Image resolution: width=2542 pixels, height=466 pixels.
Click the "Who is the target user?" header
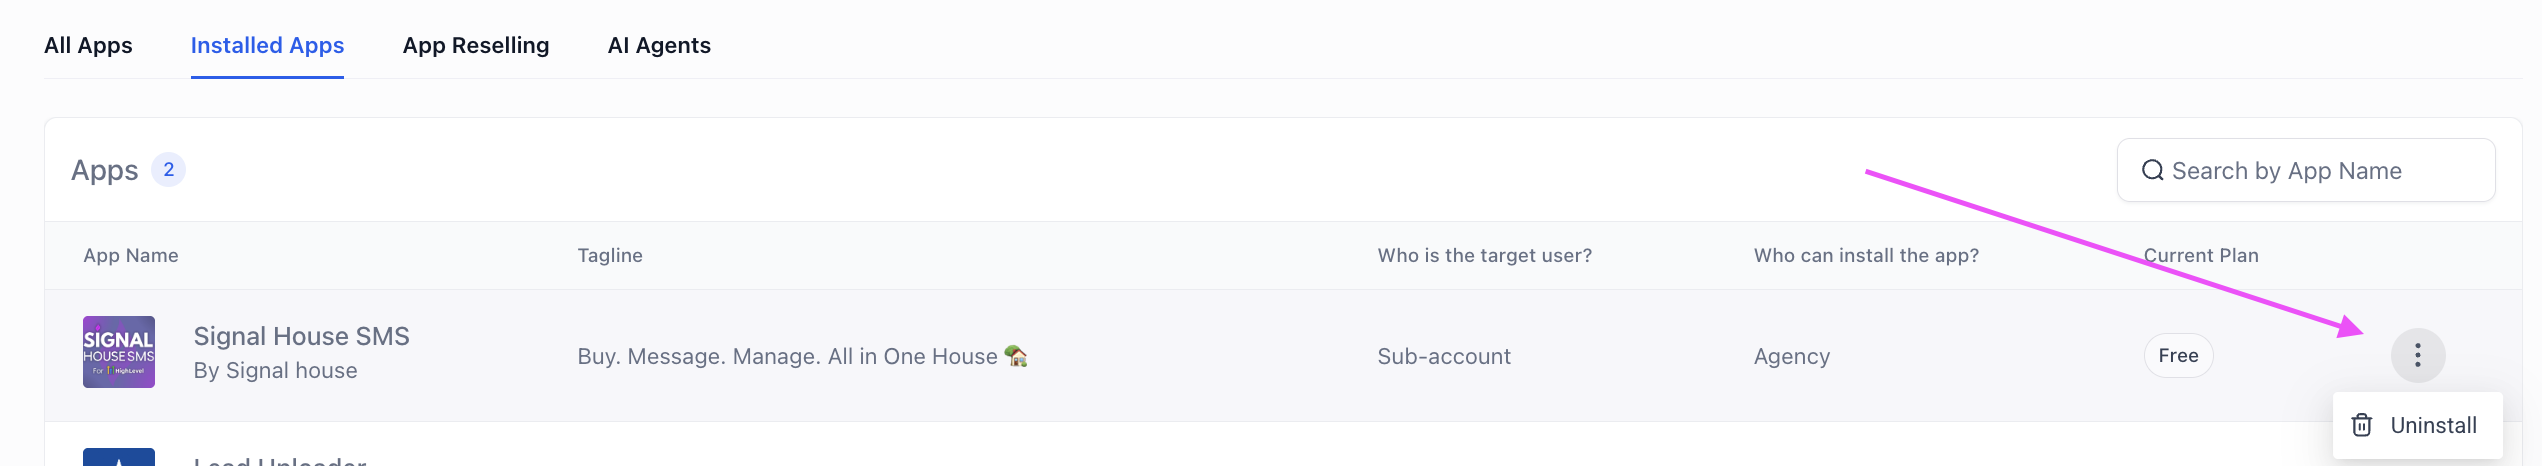pyautogui.click(x=1484, y=255)
